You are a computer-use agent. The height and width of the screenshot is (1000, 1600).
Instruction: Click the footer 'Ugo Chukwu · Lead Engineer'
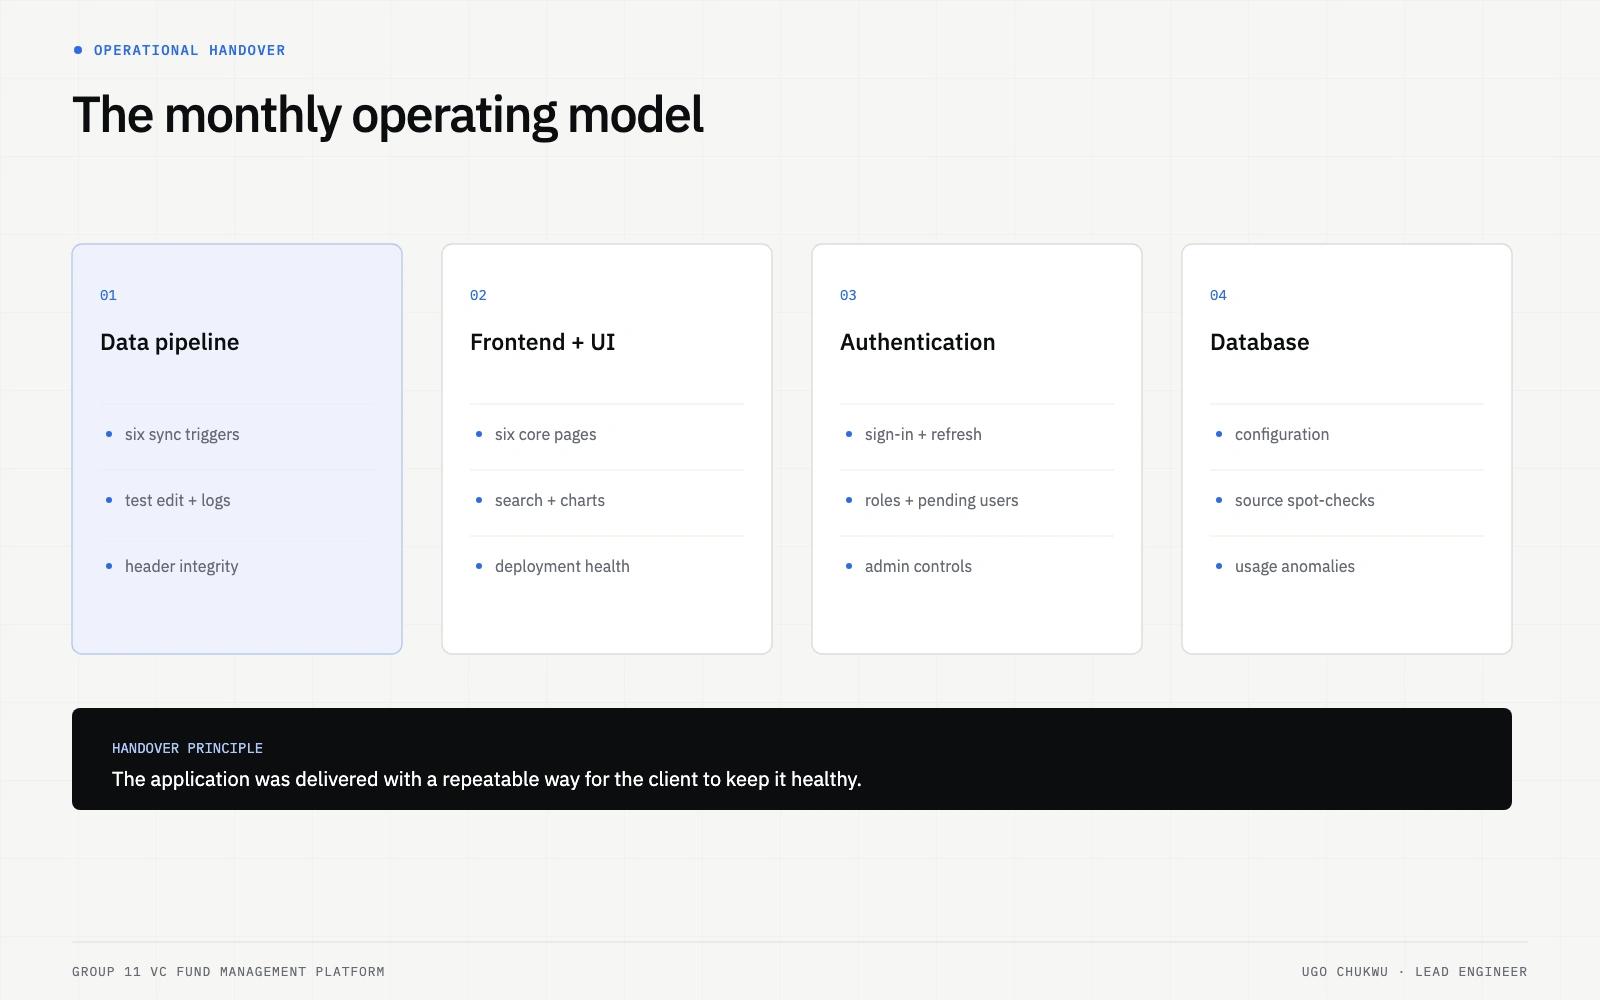point(1414,971)
